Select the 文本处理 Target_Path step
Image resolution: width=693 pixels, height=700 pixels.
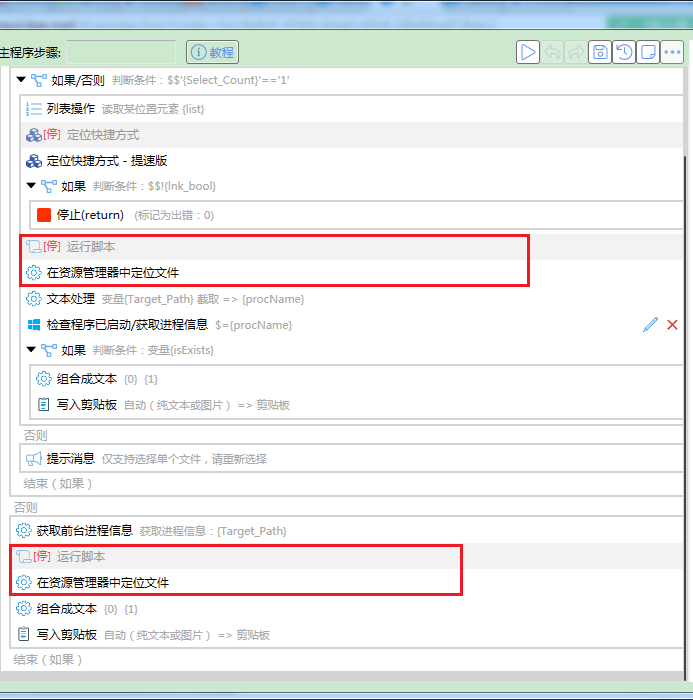click(x=353, y=299)
